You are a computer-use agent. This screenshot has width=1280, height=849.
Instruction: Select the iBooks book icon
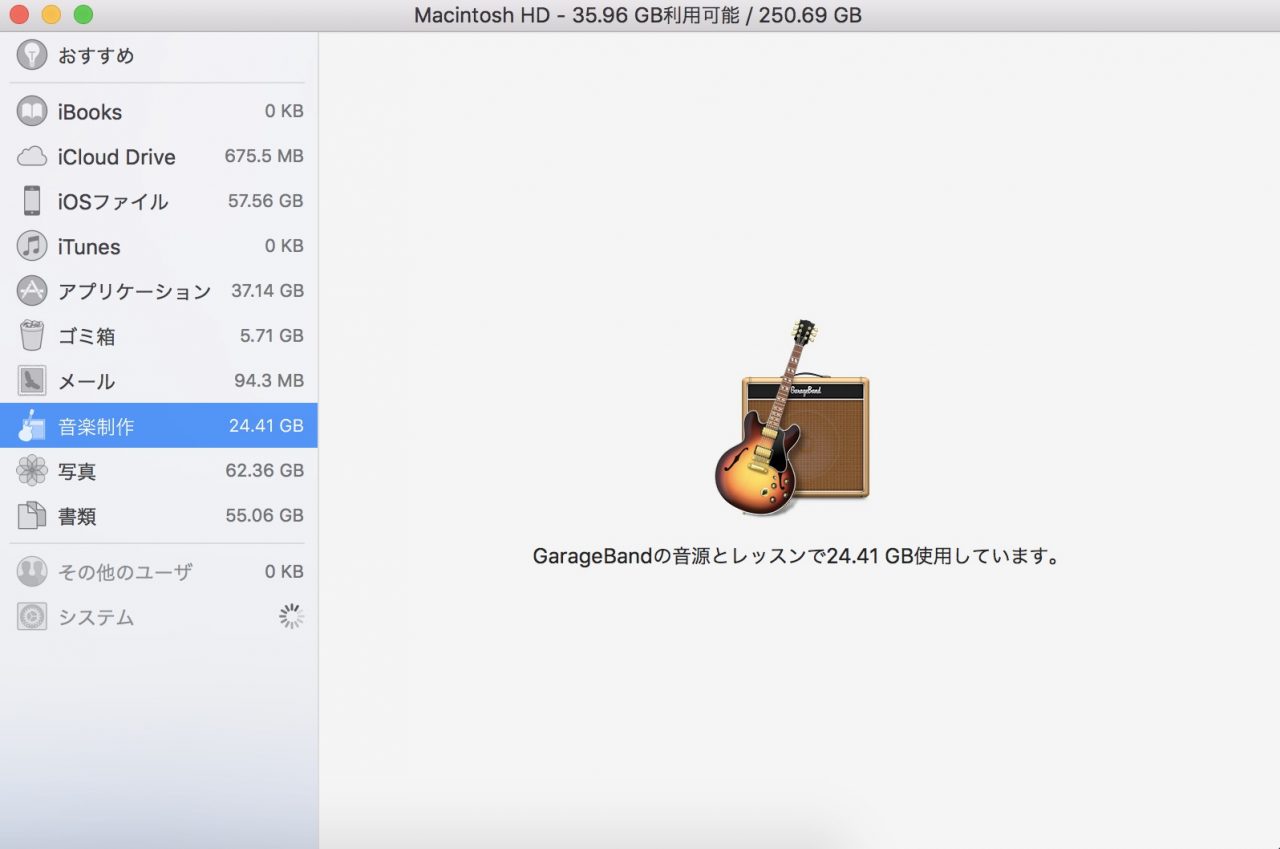click(32, 111)
